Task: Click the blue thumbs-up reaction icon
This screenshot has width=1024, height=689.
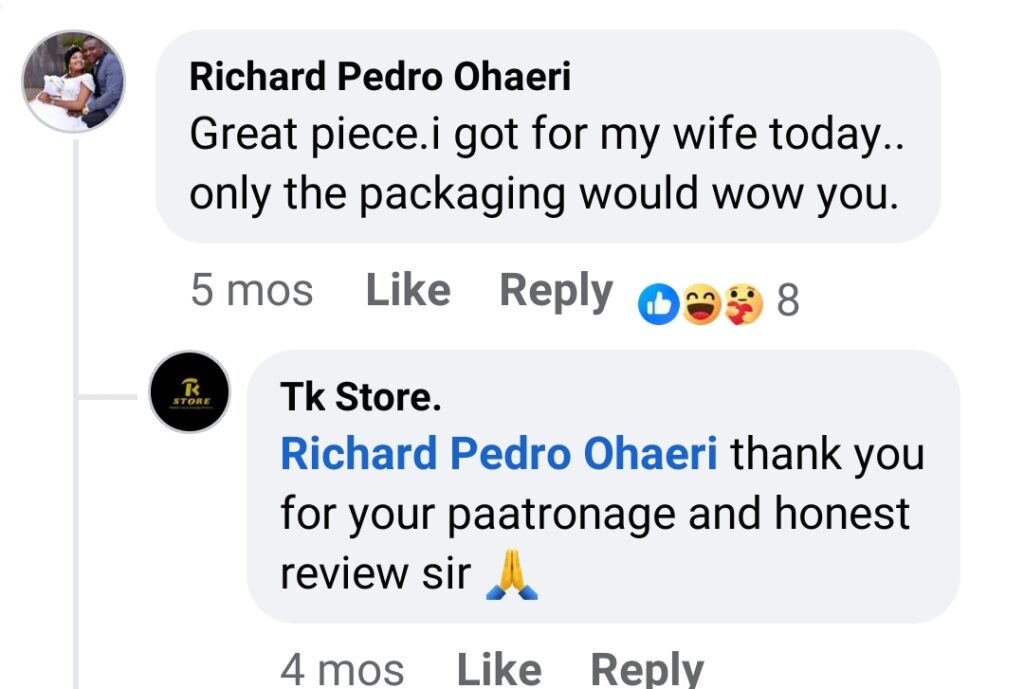Action: [x=658, y=303]
